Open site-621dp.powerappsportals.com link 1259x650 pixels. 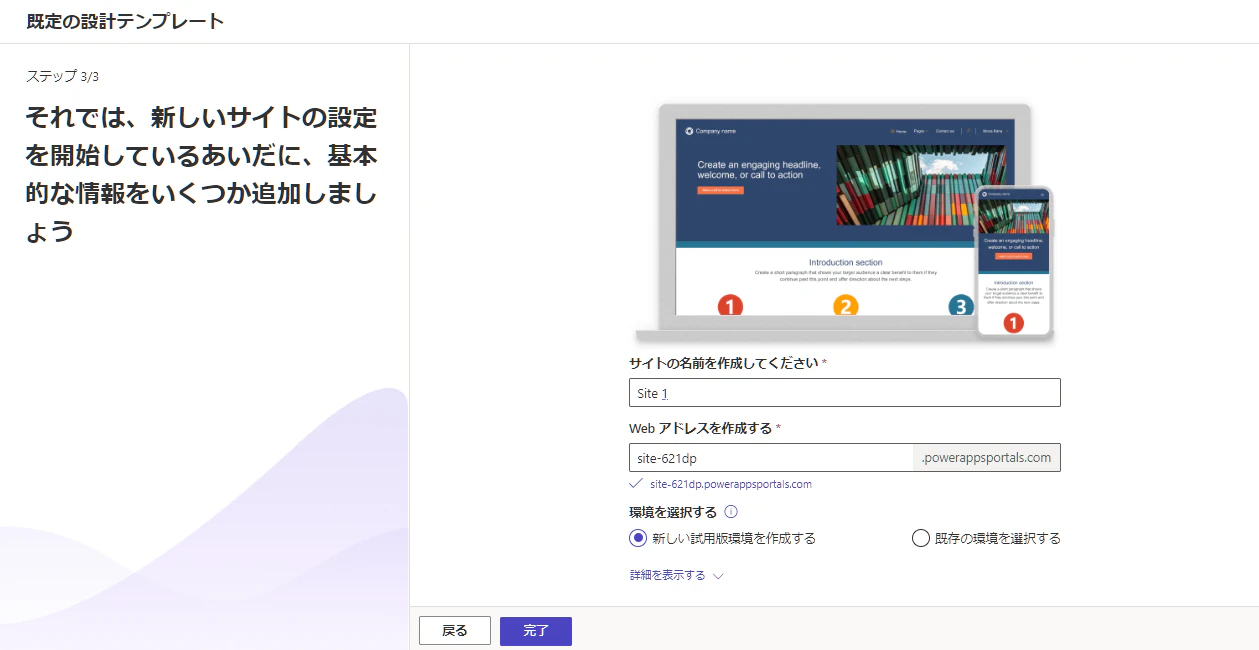[x=731, y=484]
